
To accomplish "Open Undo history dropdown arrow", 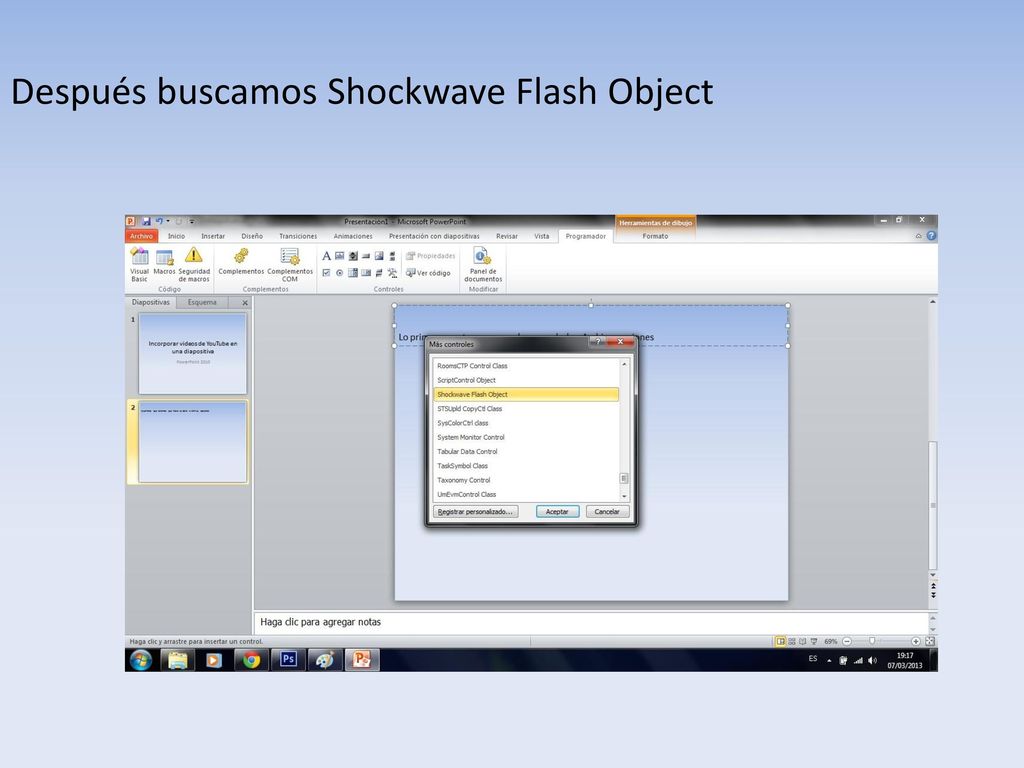I will 168,221.
